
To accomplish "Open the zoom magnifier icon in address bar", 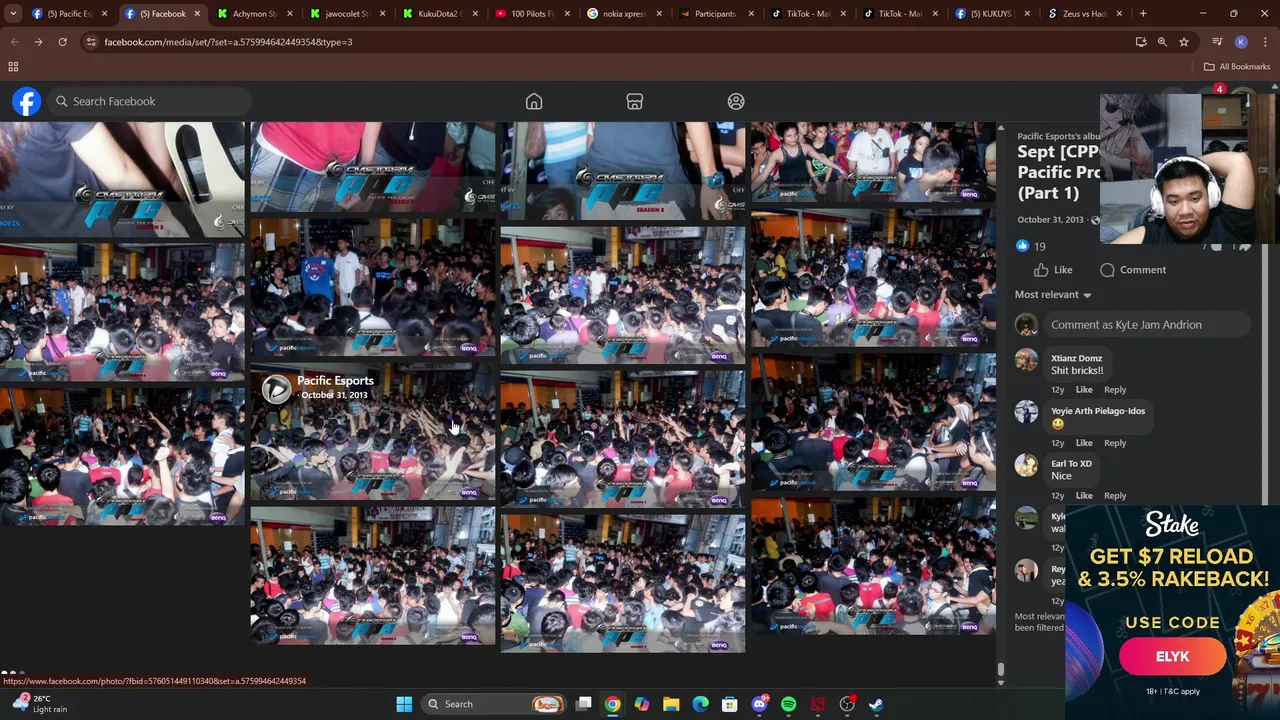I will tap(1162, 42).
